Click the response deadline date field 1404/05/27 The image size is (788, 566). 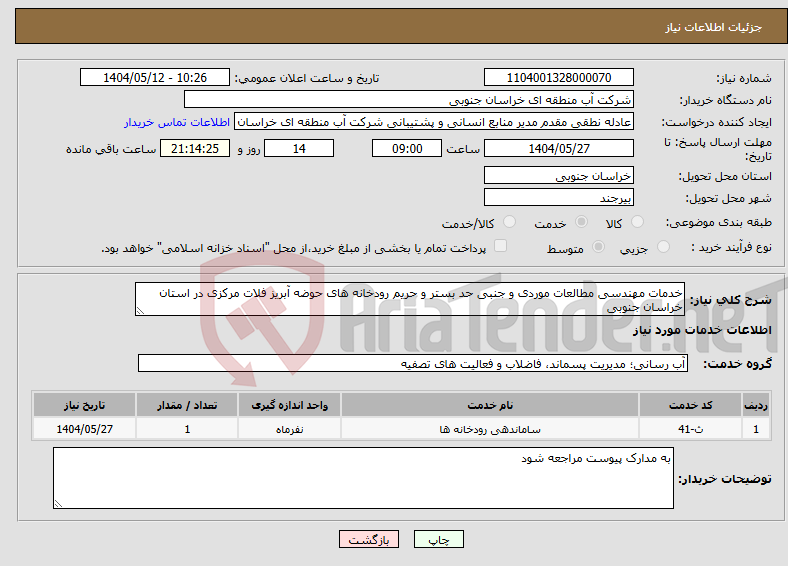point(559,148)
